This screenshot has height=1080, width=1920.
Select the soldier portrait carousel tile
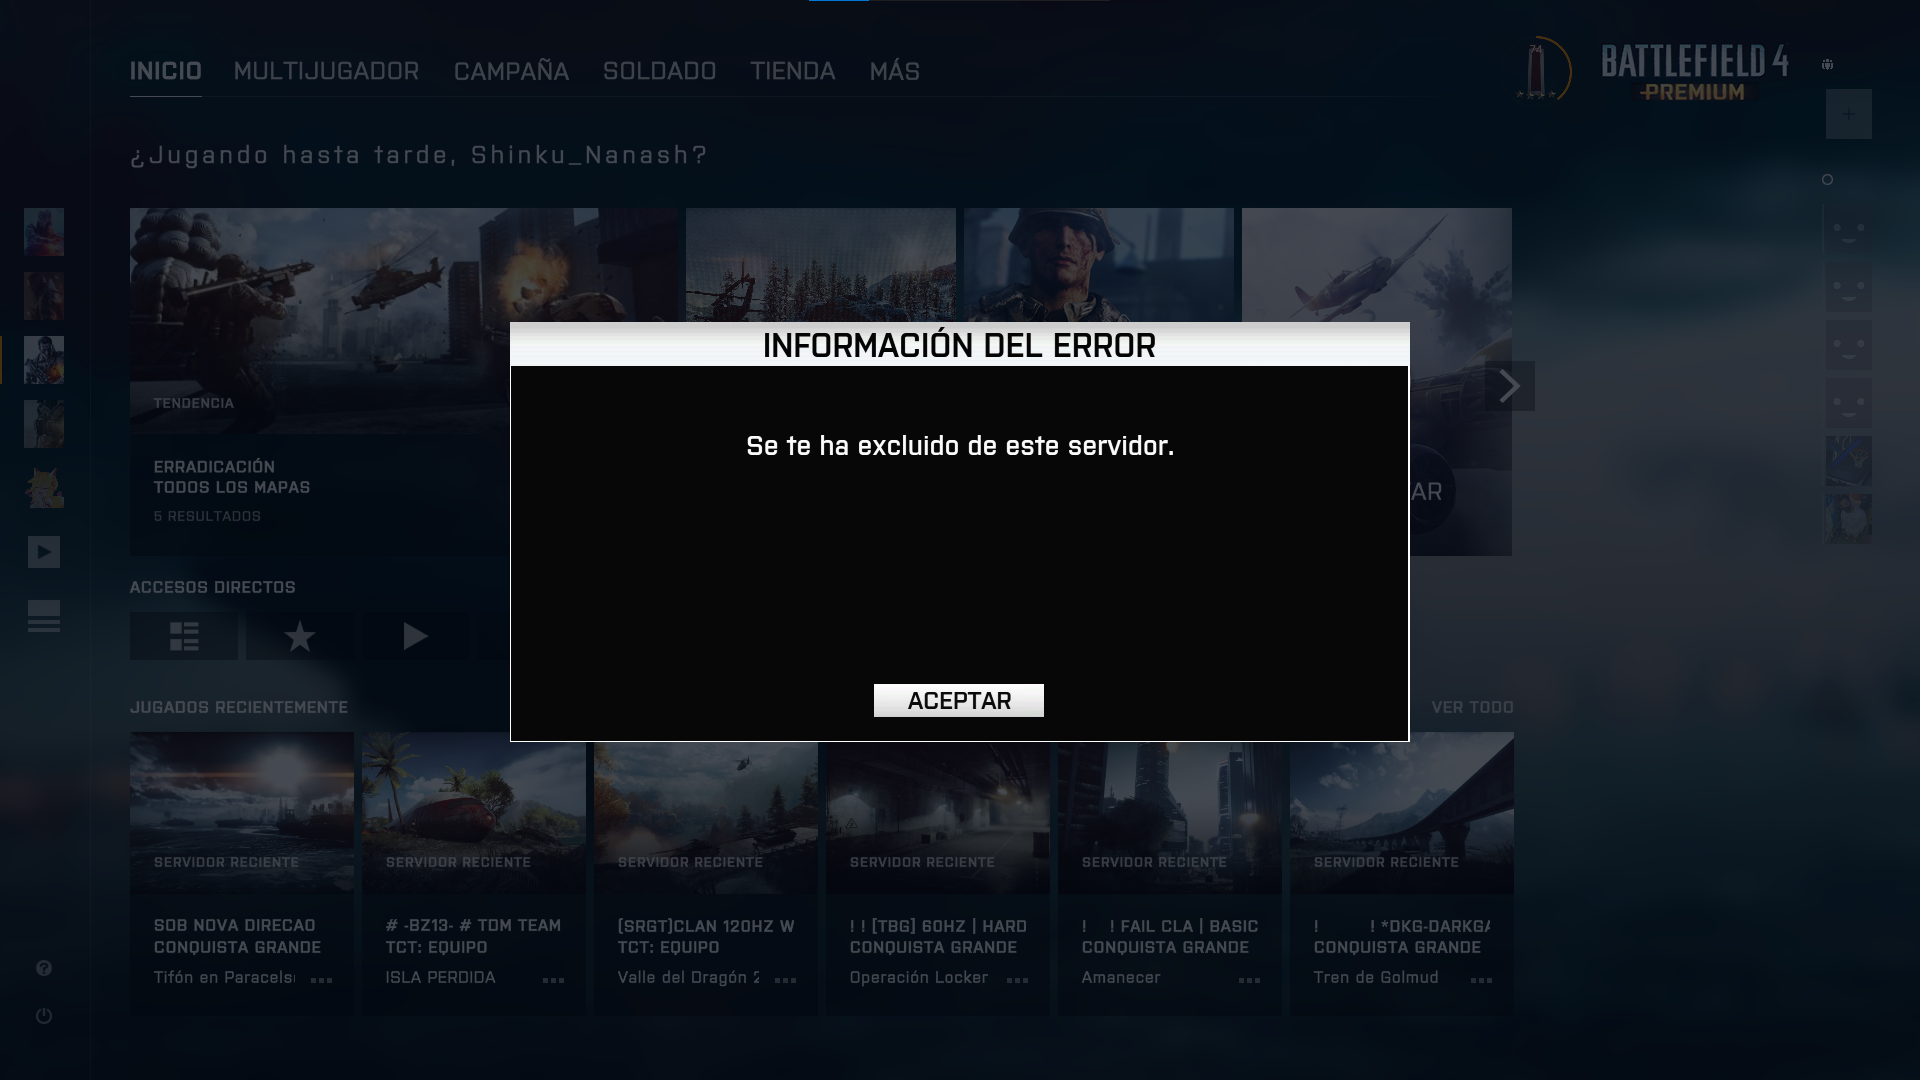coord(1098,265)
